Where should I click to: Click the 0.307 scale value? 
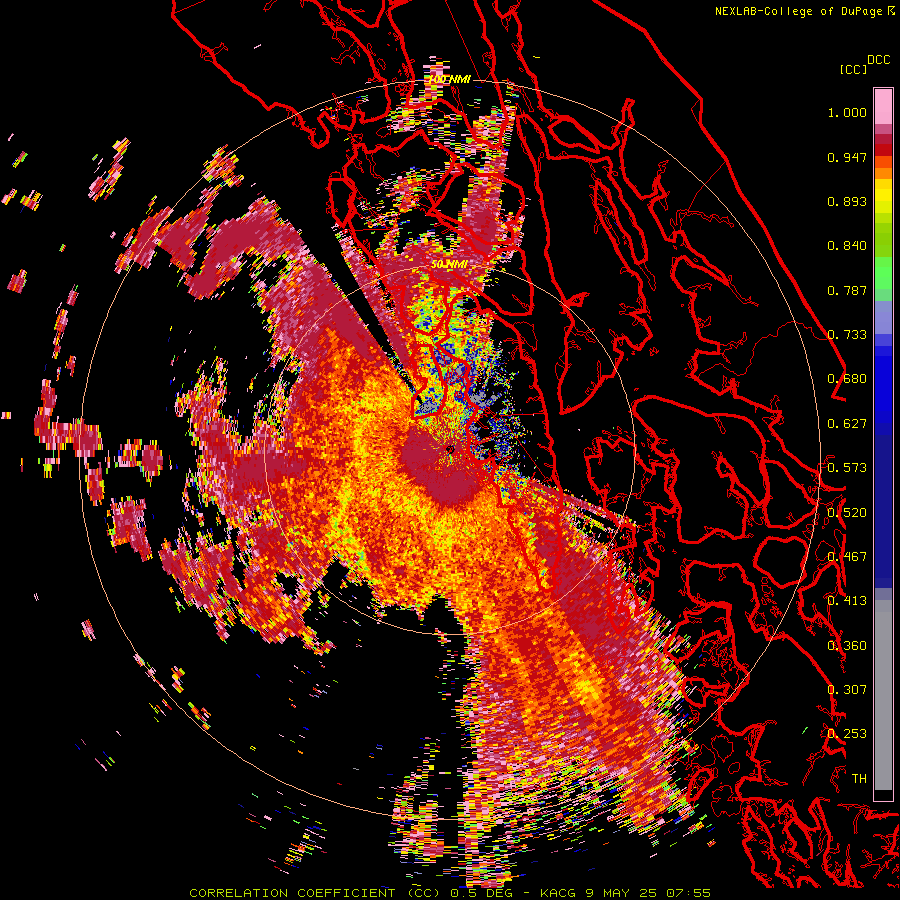pos(847,690)
